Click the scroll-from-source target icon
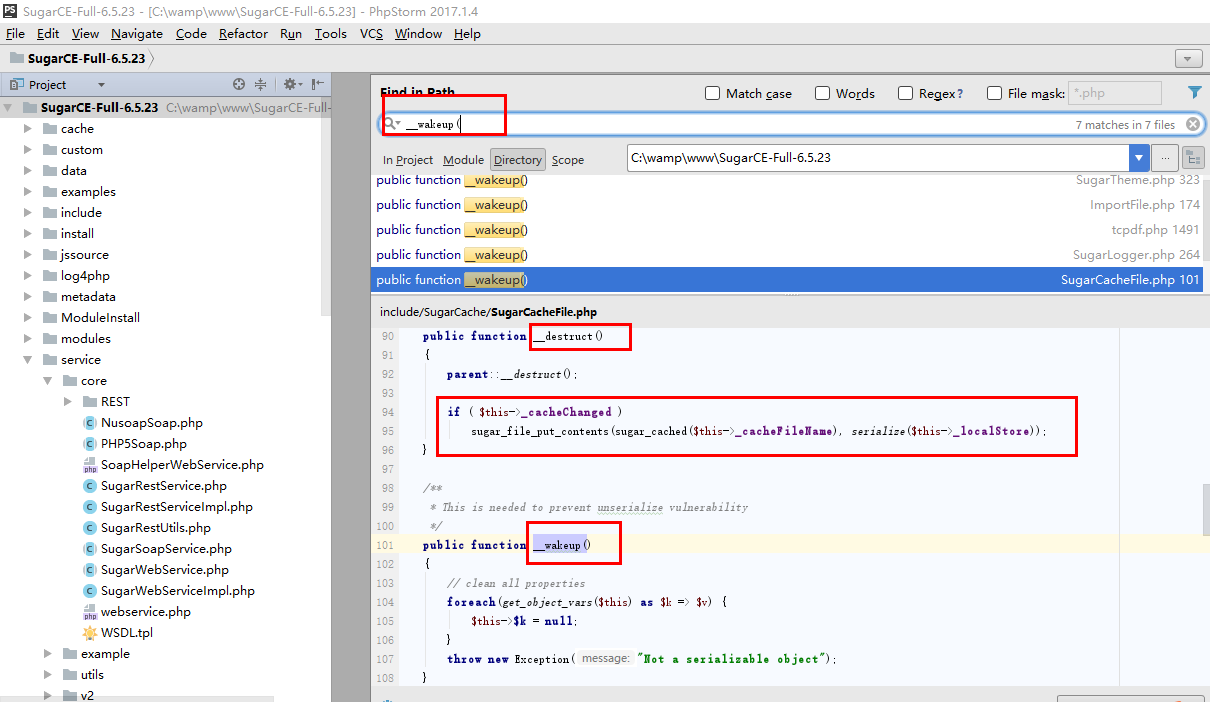The image size is (1210, 702). click(x=239, y=85)
